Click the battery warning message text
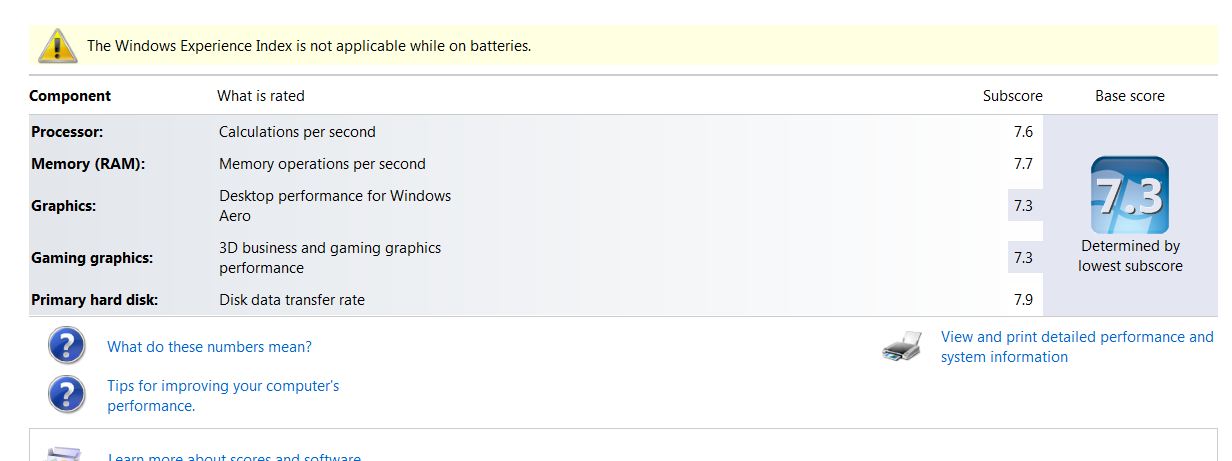The image size is (1232, 461). [x=309, y=46]
